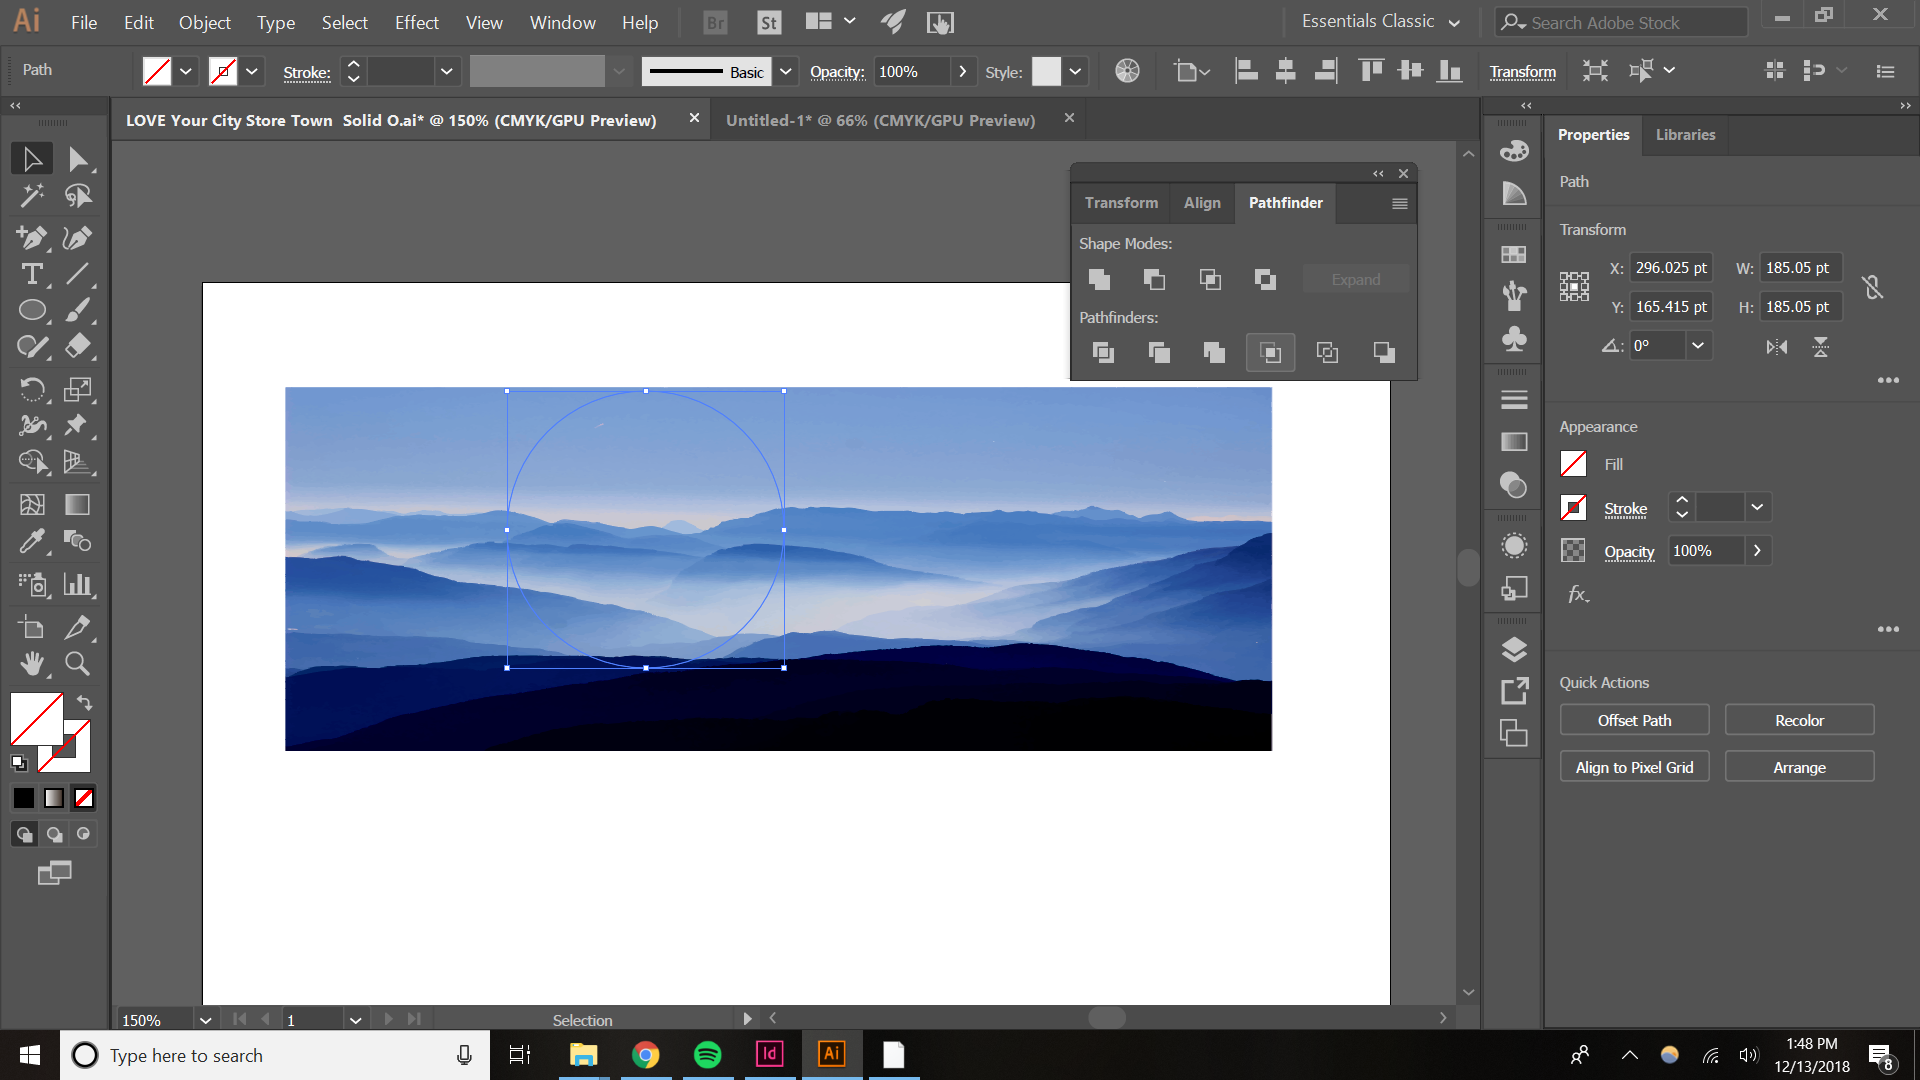Screen dimensions: 1920x1080
Task: Click the Offset Path button
Action: coord(1634,720)
